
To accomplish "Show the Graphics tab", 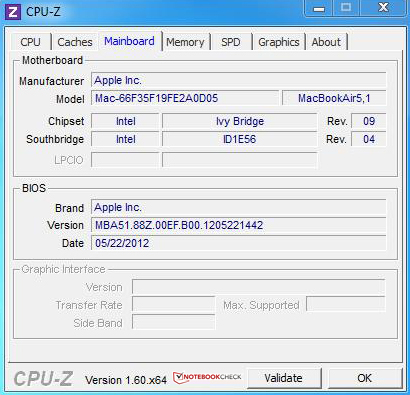I will coord(279,42).
